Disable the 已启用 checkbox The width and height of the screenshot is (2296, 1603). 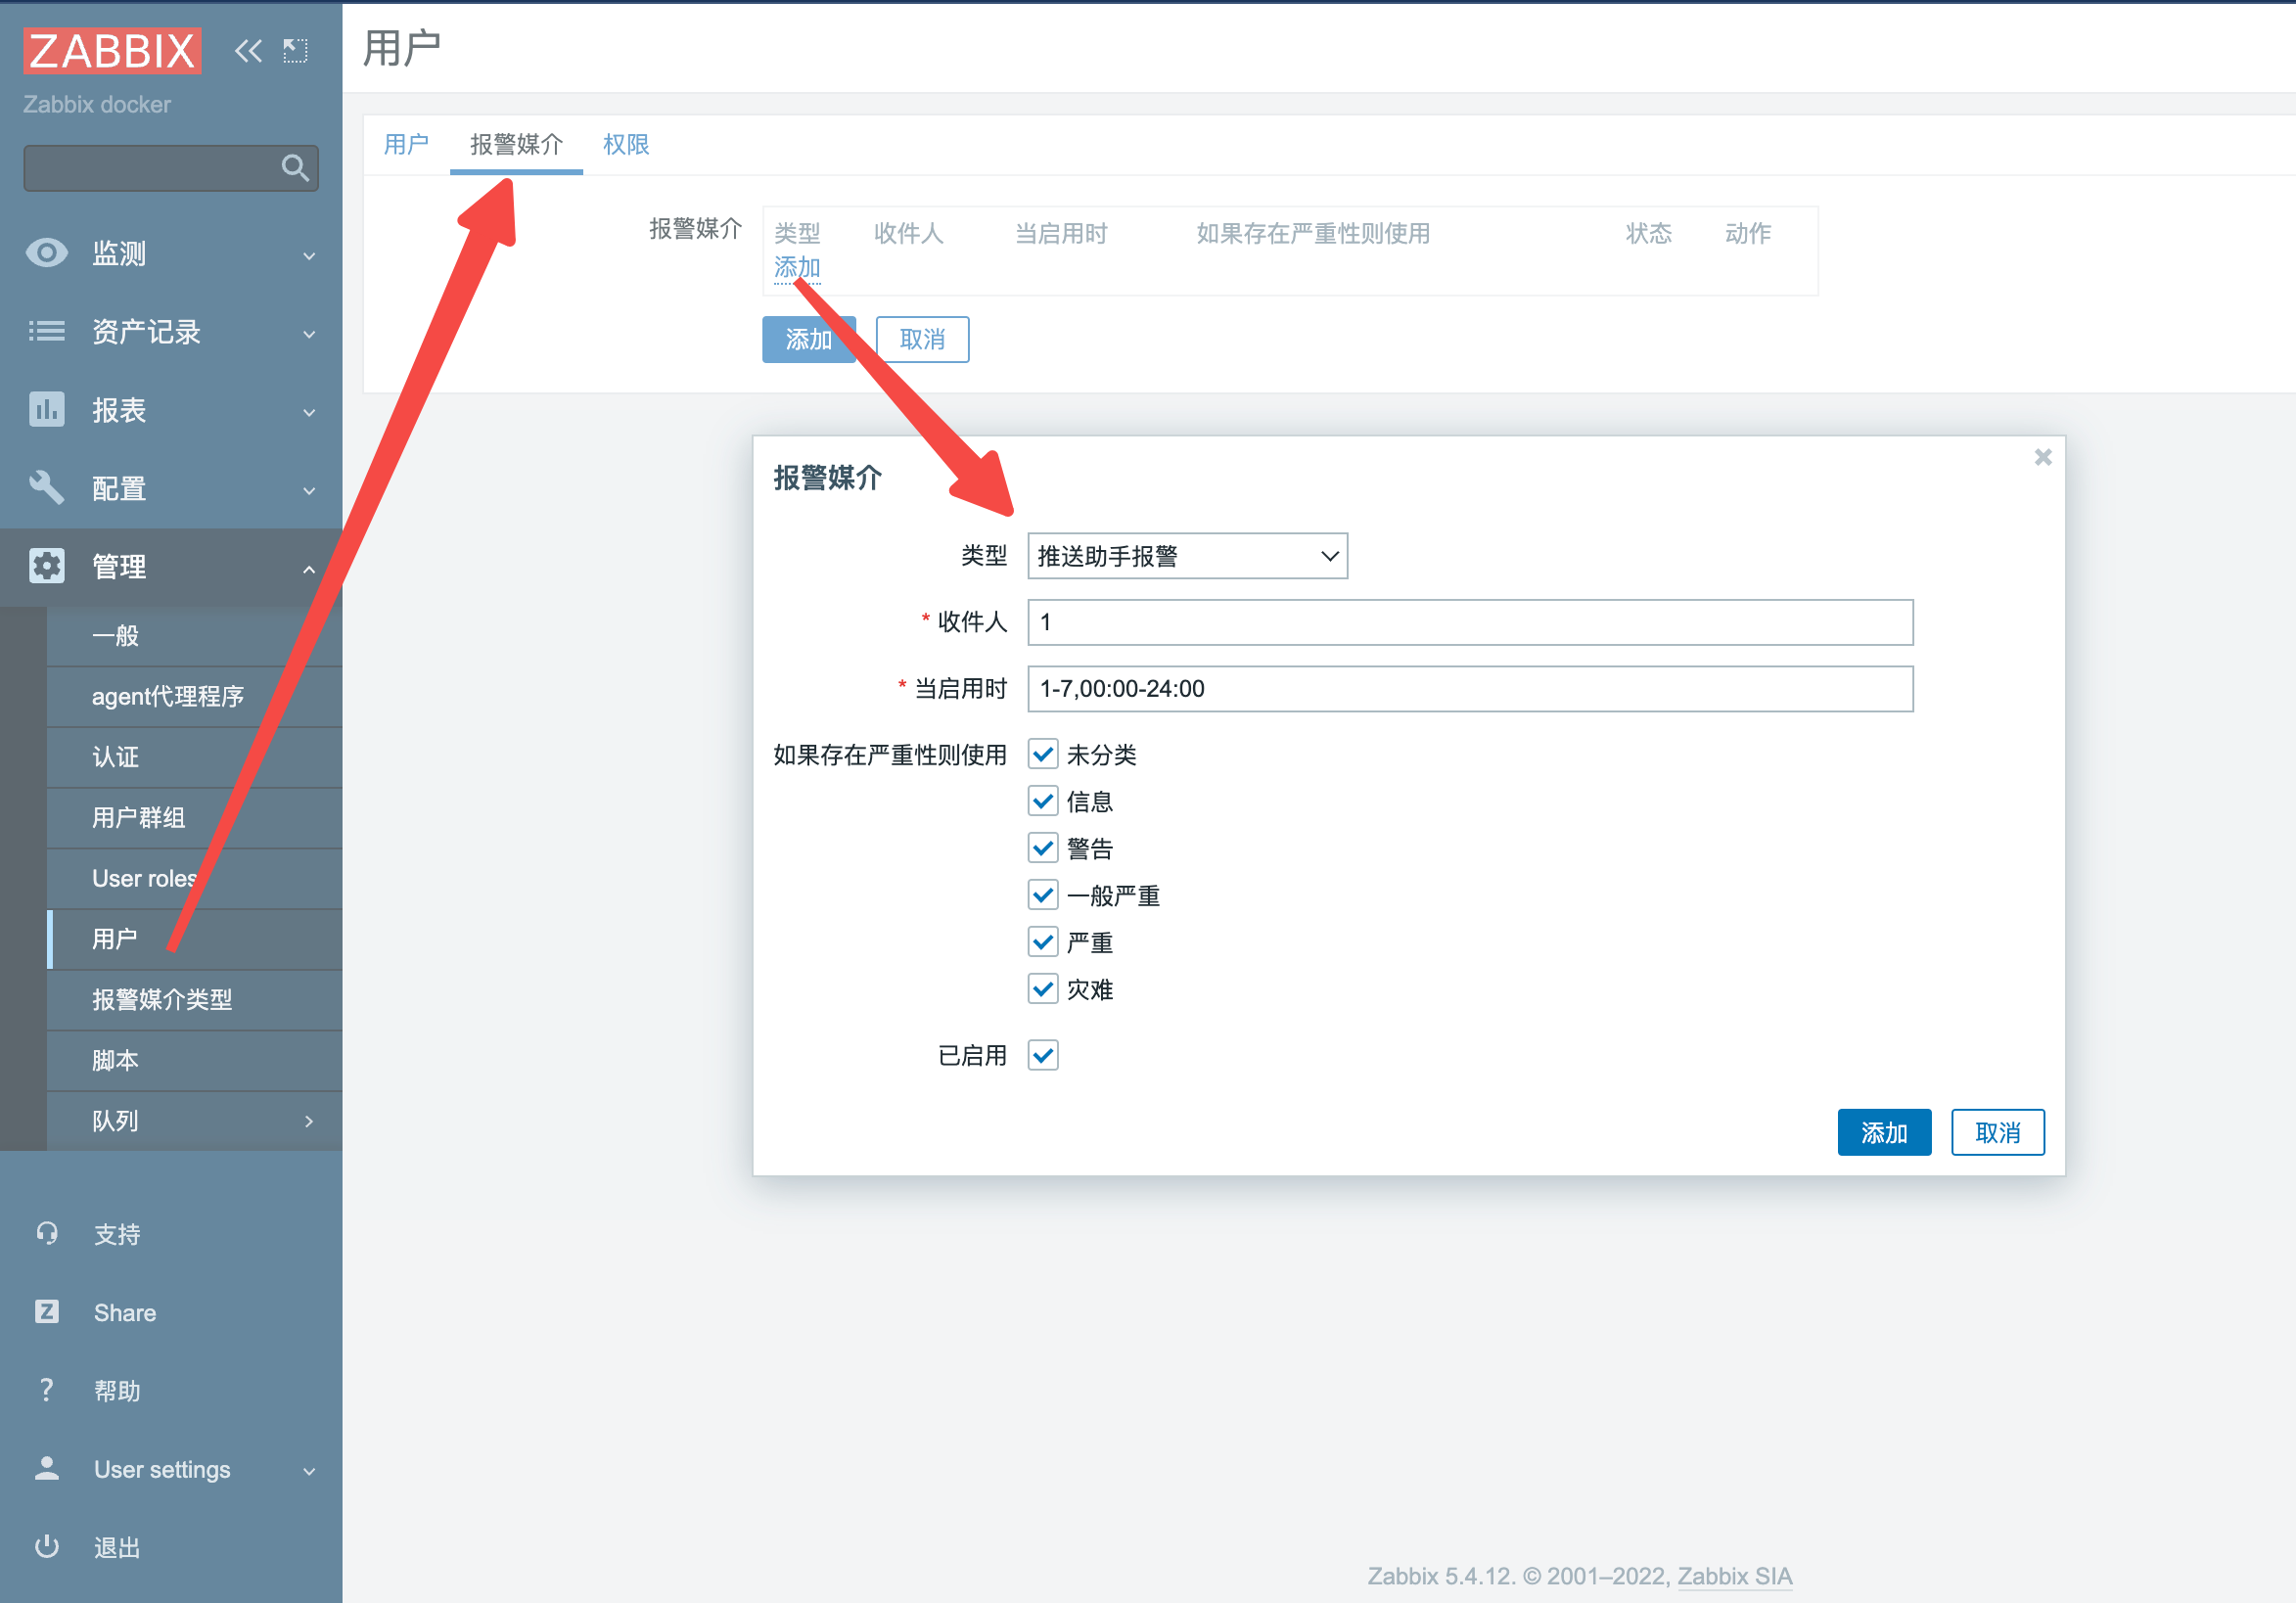click(x=1042, y=1055)
